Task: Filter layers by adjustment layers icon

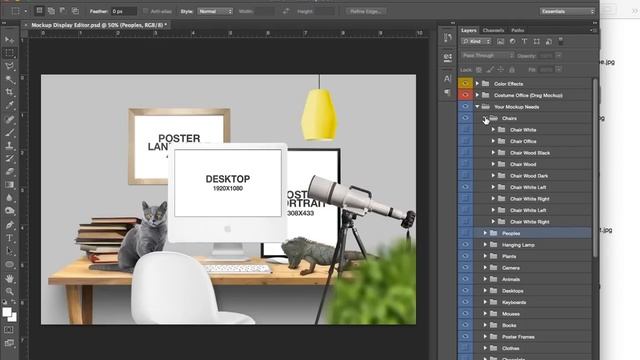Action: (x=513, y=41)
